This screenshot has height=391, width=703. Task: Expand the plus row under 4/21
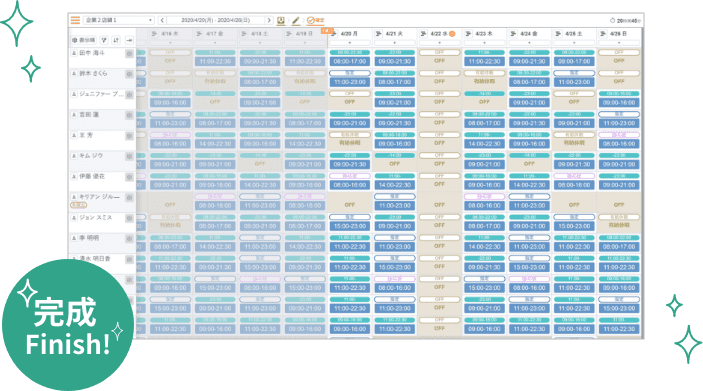[x=395, y=43]
